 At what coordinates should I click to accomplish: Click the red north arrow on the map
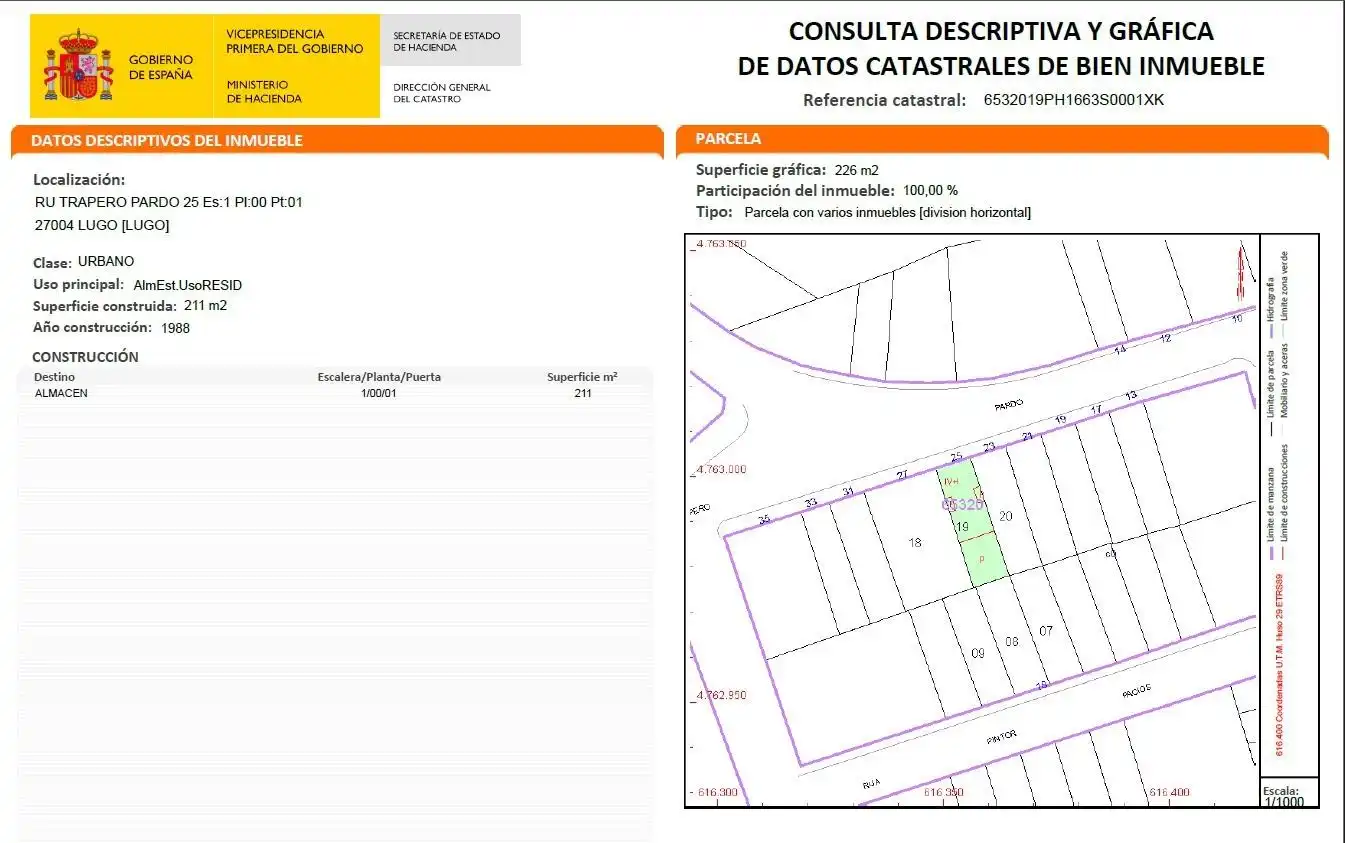pyautogui.click(x=1243, y=271)
